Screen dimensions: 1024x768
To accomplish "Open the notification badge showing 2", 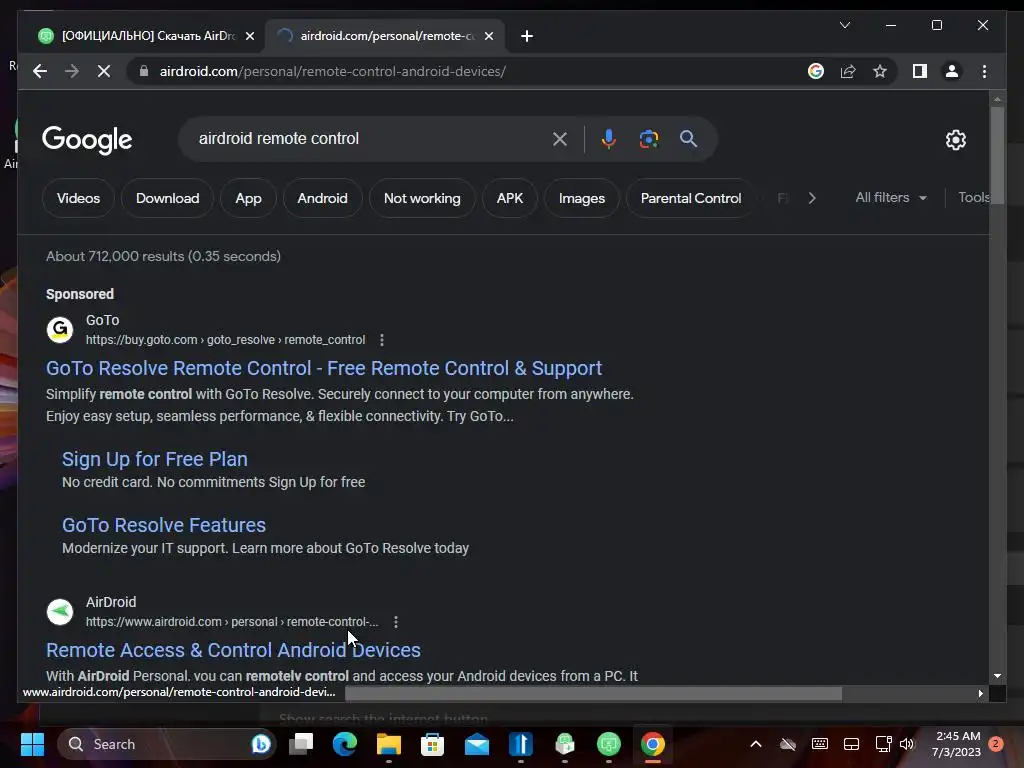I will (x=996, y=744).
